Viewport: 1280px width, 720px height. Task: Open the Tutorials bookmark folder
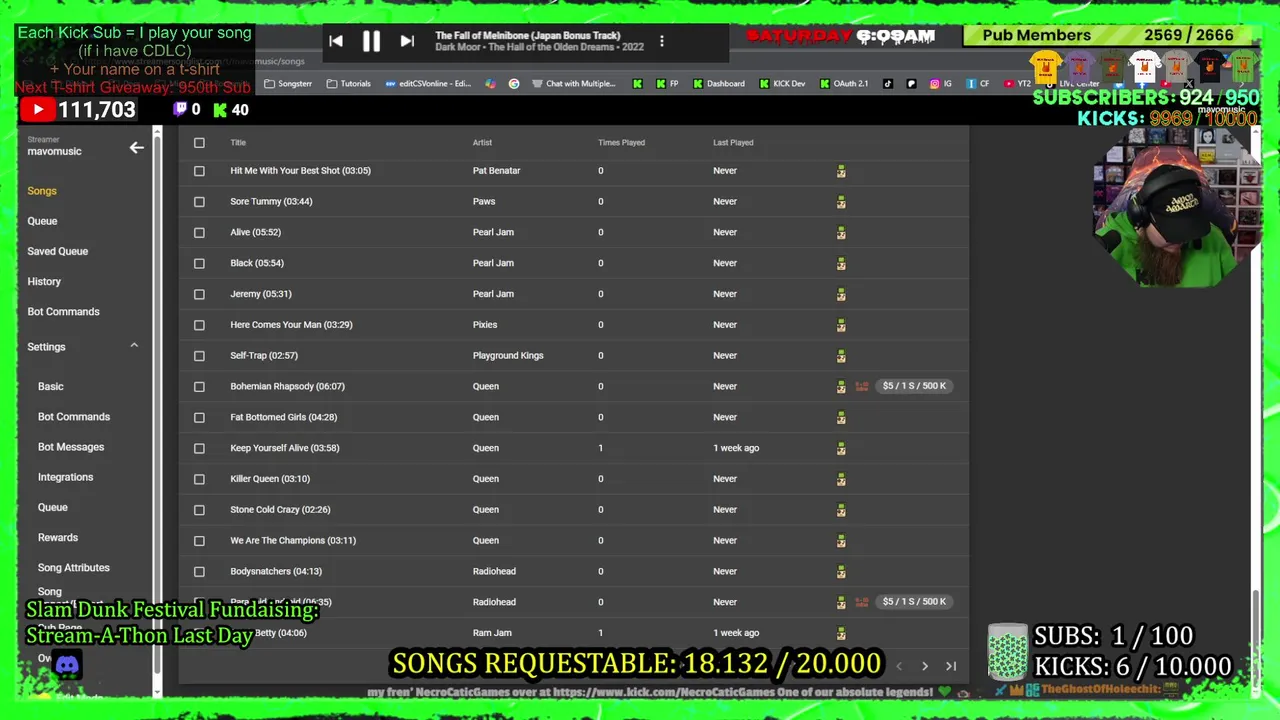349,84
